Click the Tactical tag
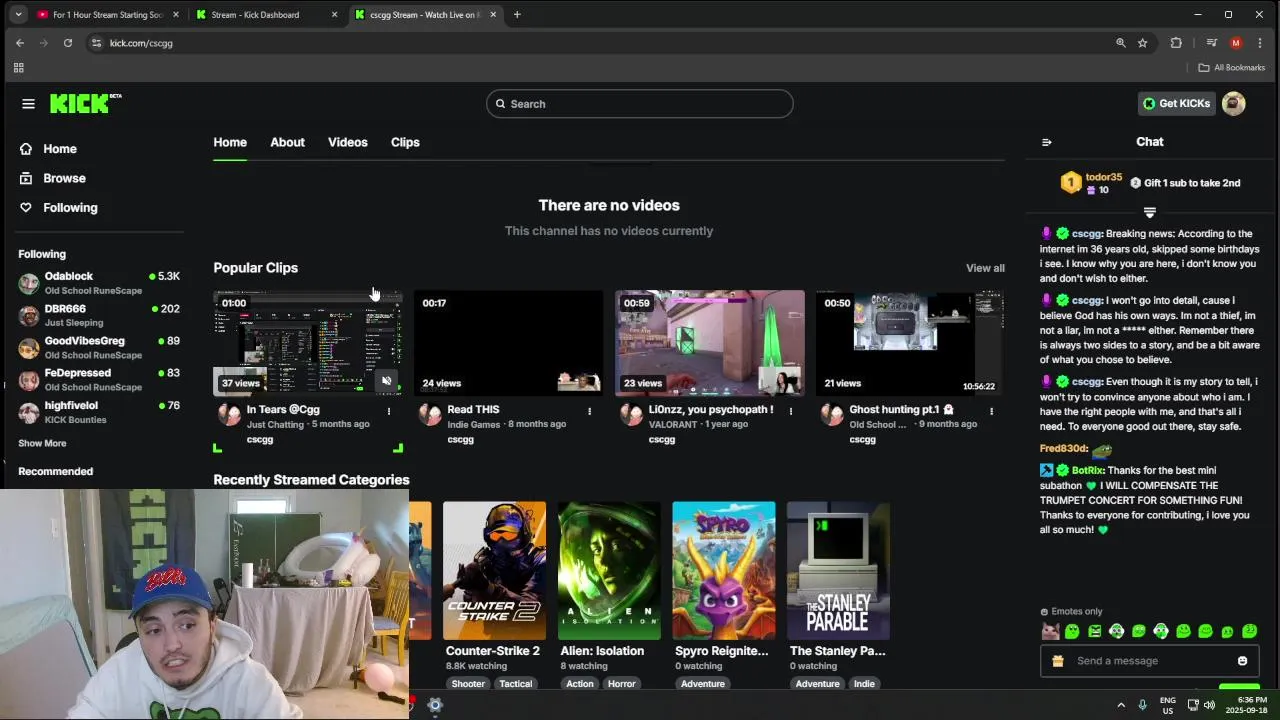Screen dimensions: 1280x720 pos(516,684)
